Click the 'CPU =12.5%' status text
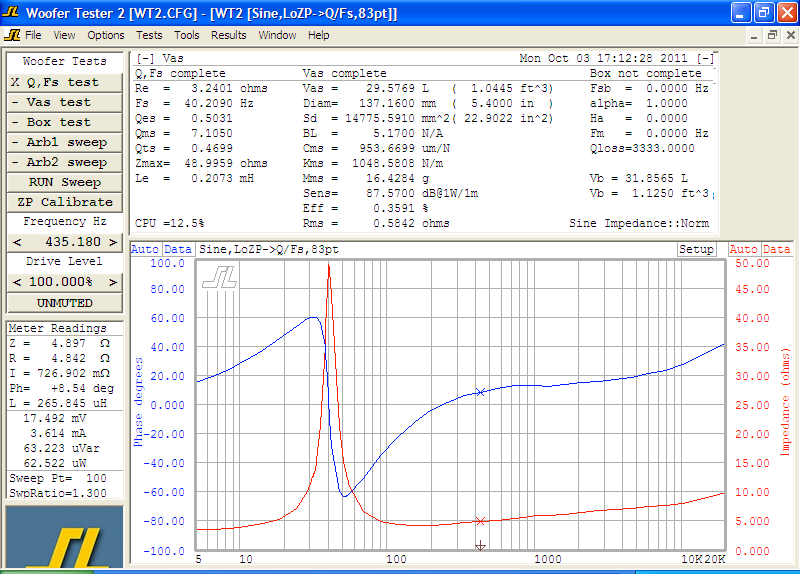The height and width of the screenshot is (574, 800). point(169,223)
